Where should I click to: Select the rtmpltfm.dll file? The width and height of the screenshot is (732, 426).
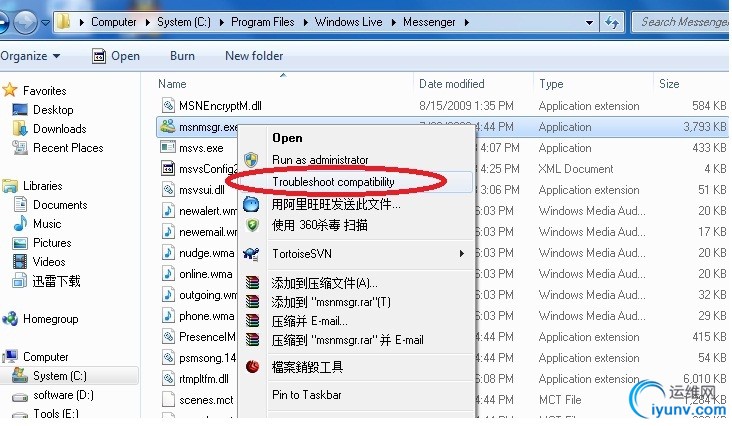[204, 379]
